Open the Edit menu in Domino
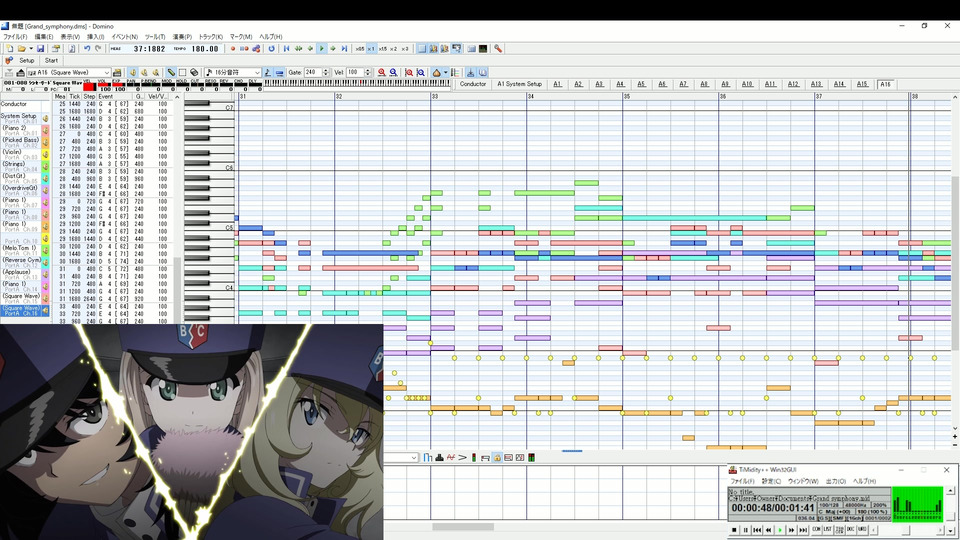The image size is (960, 540). (x=43, y=37)
